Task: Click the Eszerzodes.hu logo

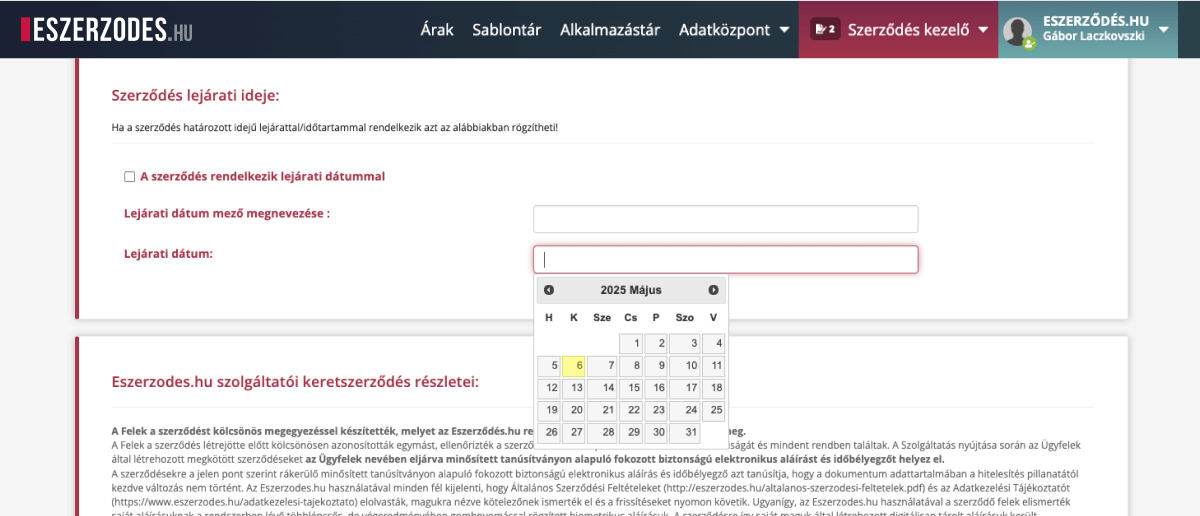Action: tap(106, 29)
